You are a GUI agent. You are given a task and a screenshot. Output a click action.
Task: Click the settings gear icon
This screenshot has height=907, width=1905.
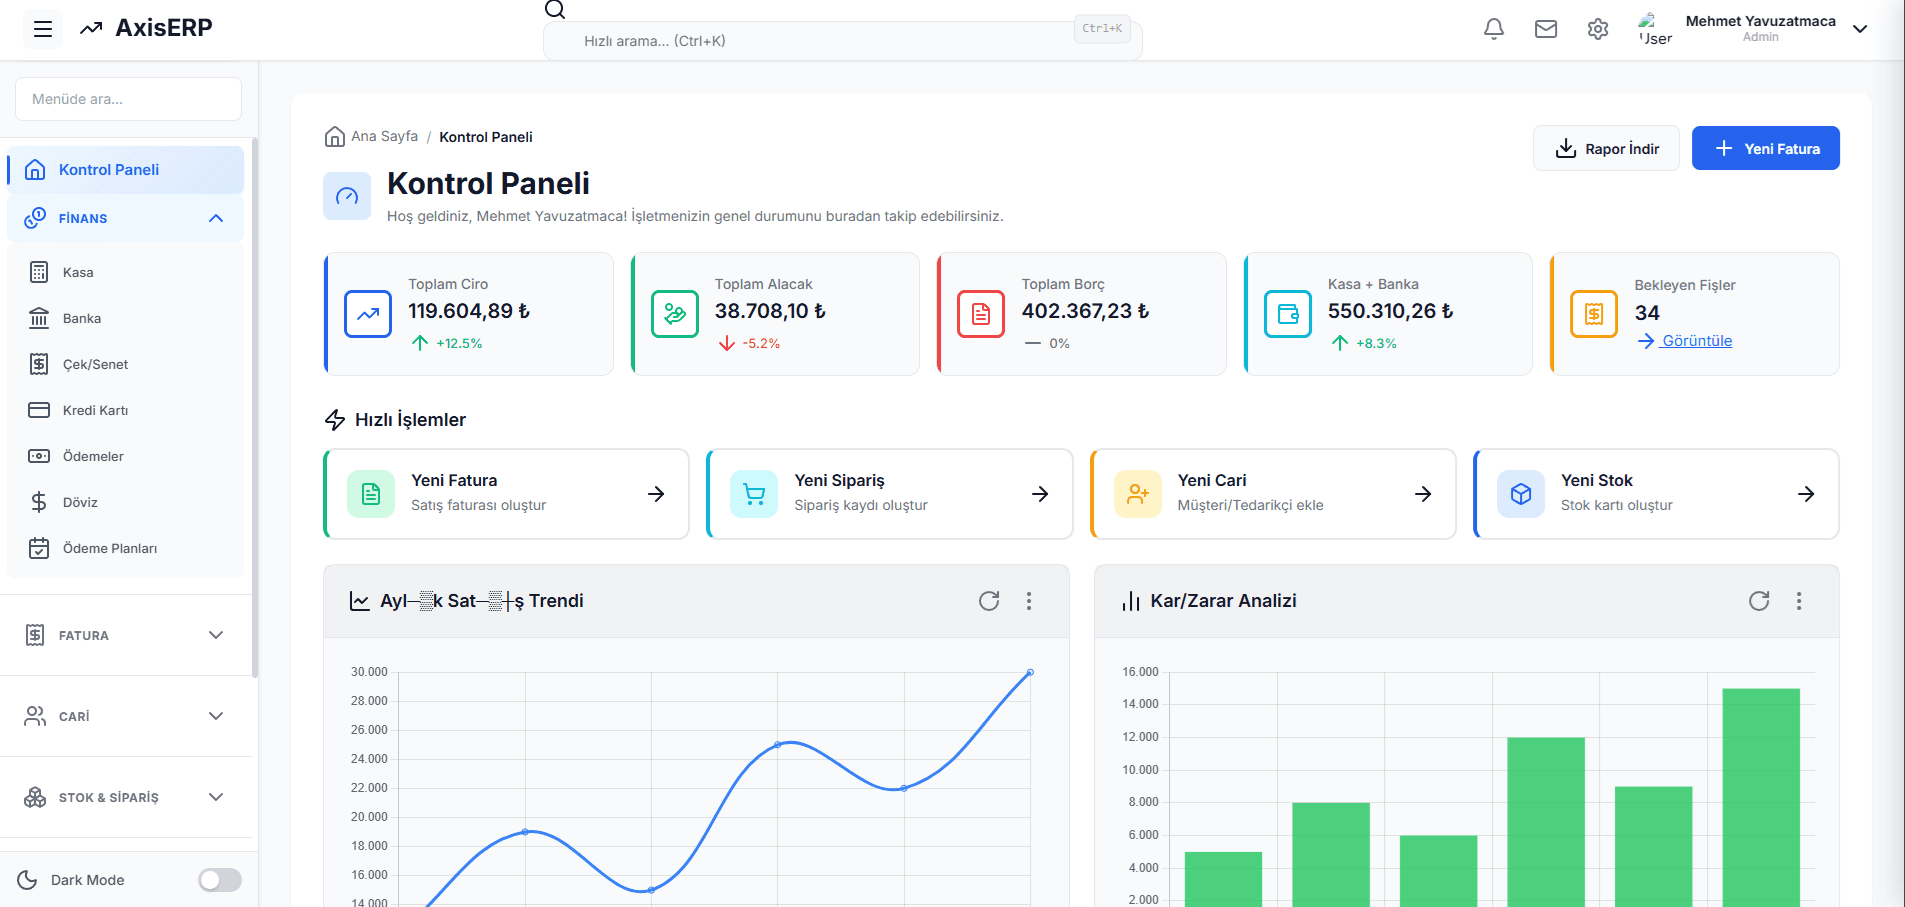coord(1597,29)
